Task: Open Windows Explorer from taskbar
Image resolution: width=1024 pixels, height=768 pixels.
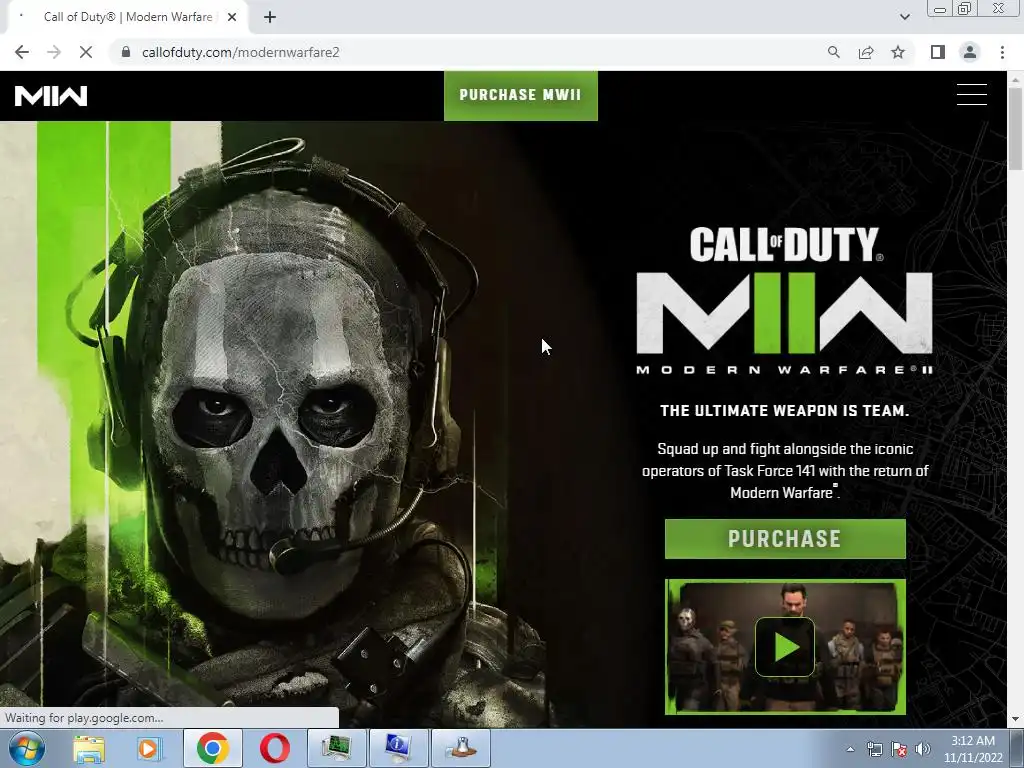Action: (x=89, y=748)
